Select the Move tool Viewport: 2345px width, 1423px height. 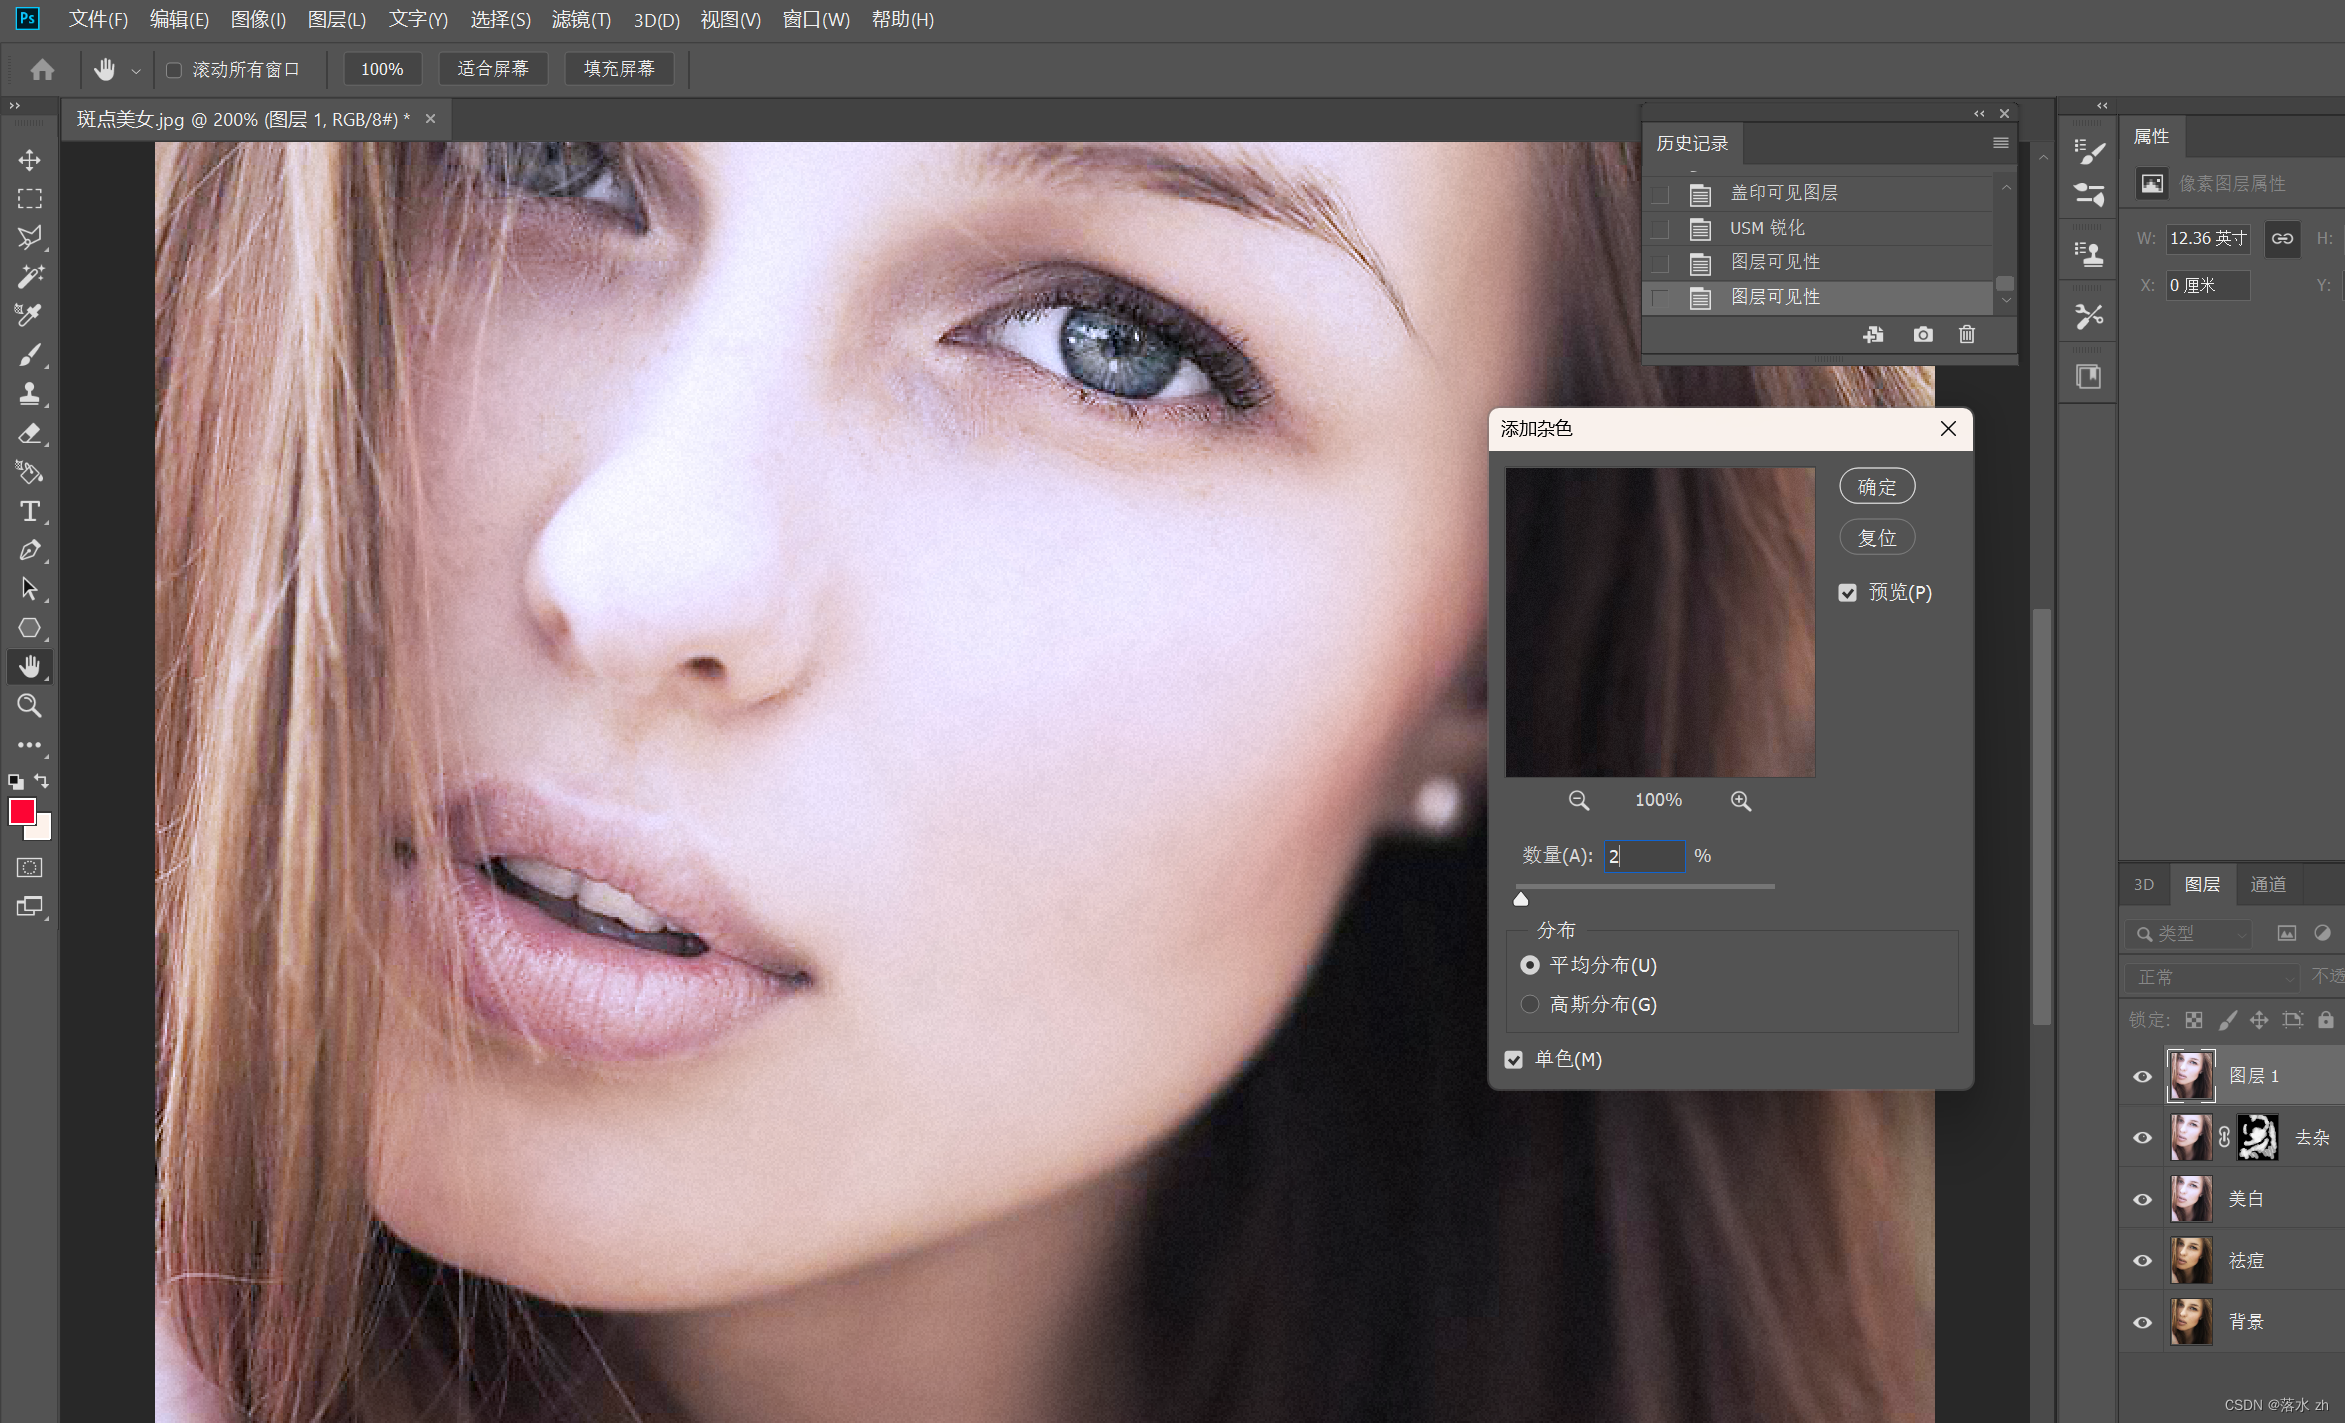click(30, 160)
